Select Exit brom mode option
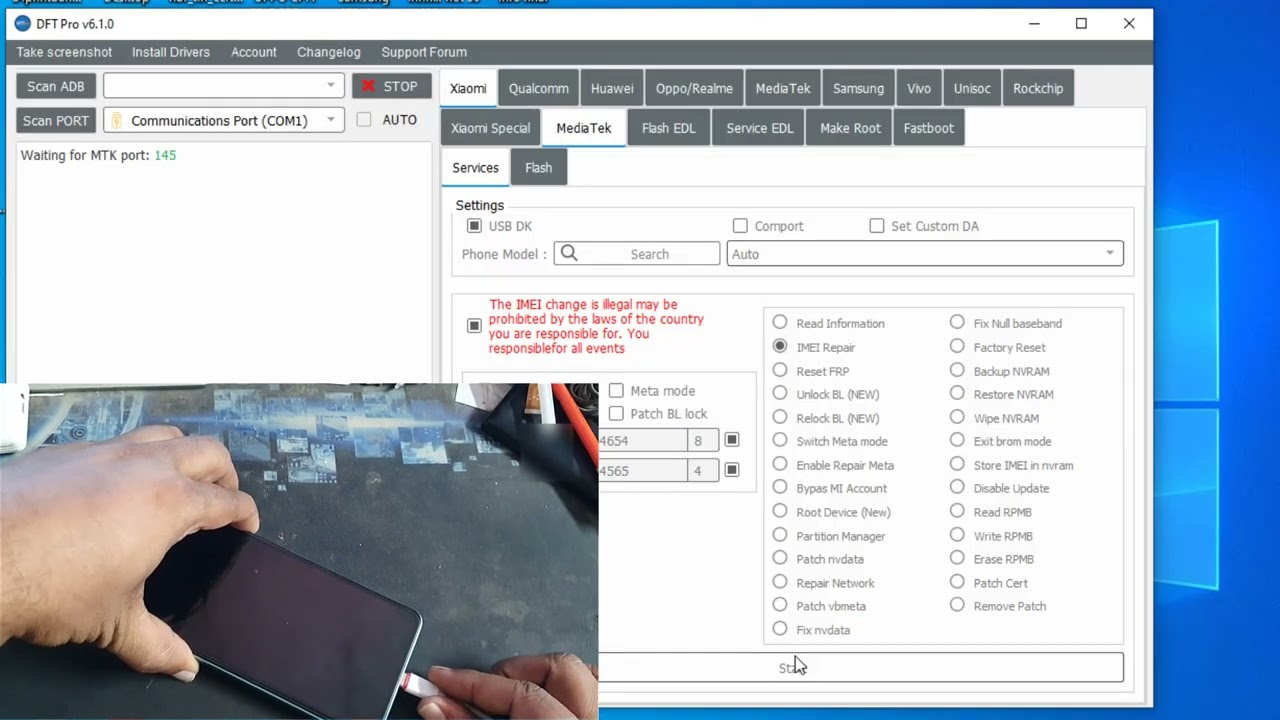Screen dimensions: 1280x720 point(957,440)
